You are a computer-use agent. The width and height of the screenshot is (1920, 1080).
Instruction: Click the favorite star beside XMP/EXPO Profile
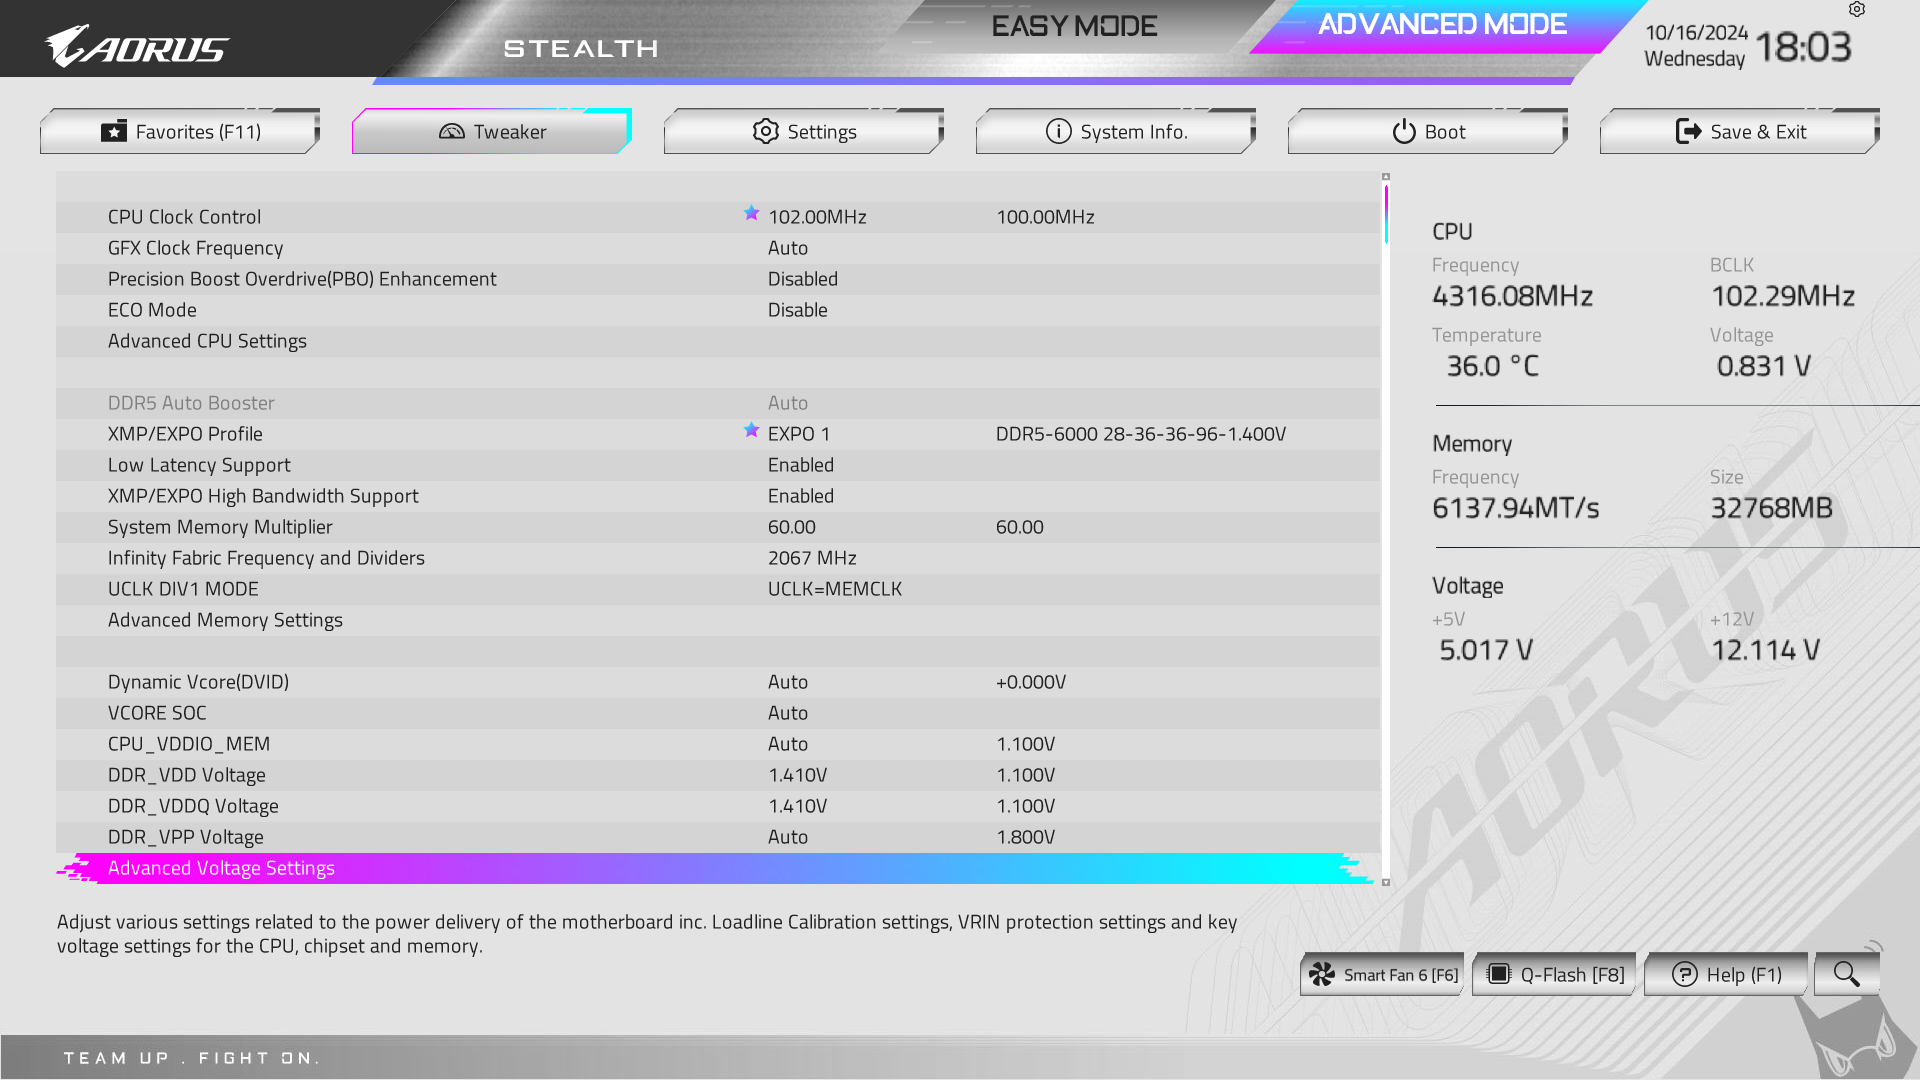pos(752,430)
